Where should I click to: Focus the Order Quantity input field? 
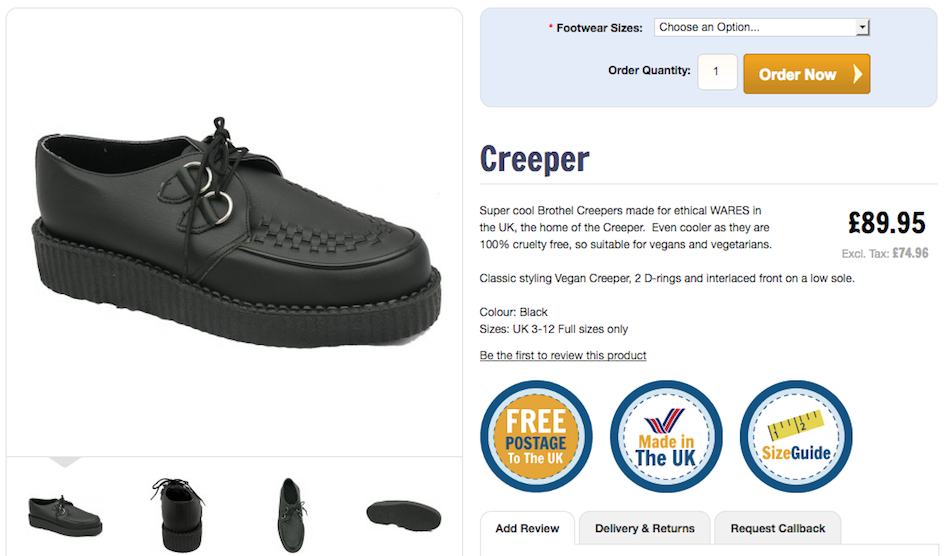[x=717, y=72]
